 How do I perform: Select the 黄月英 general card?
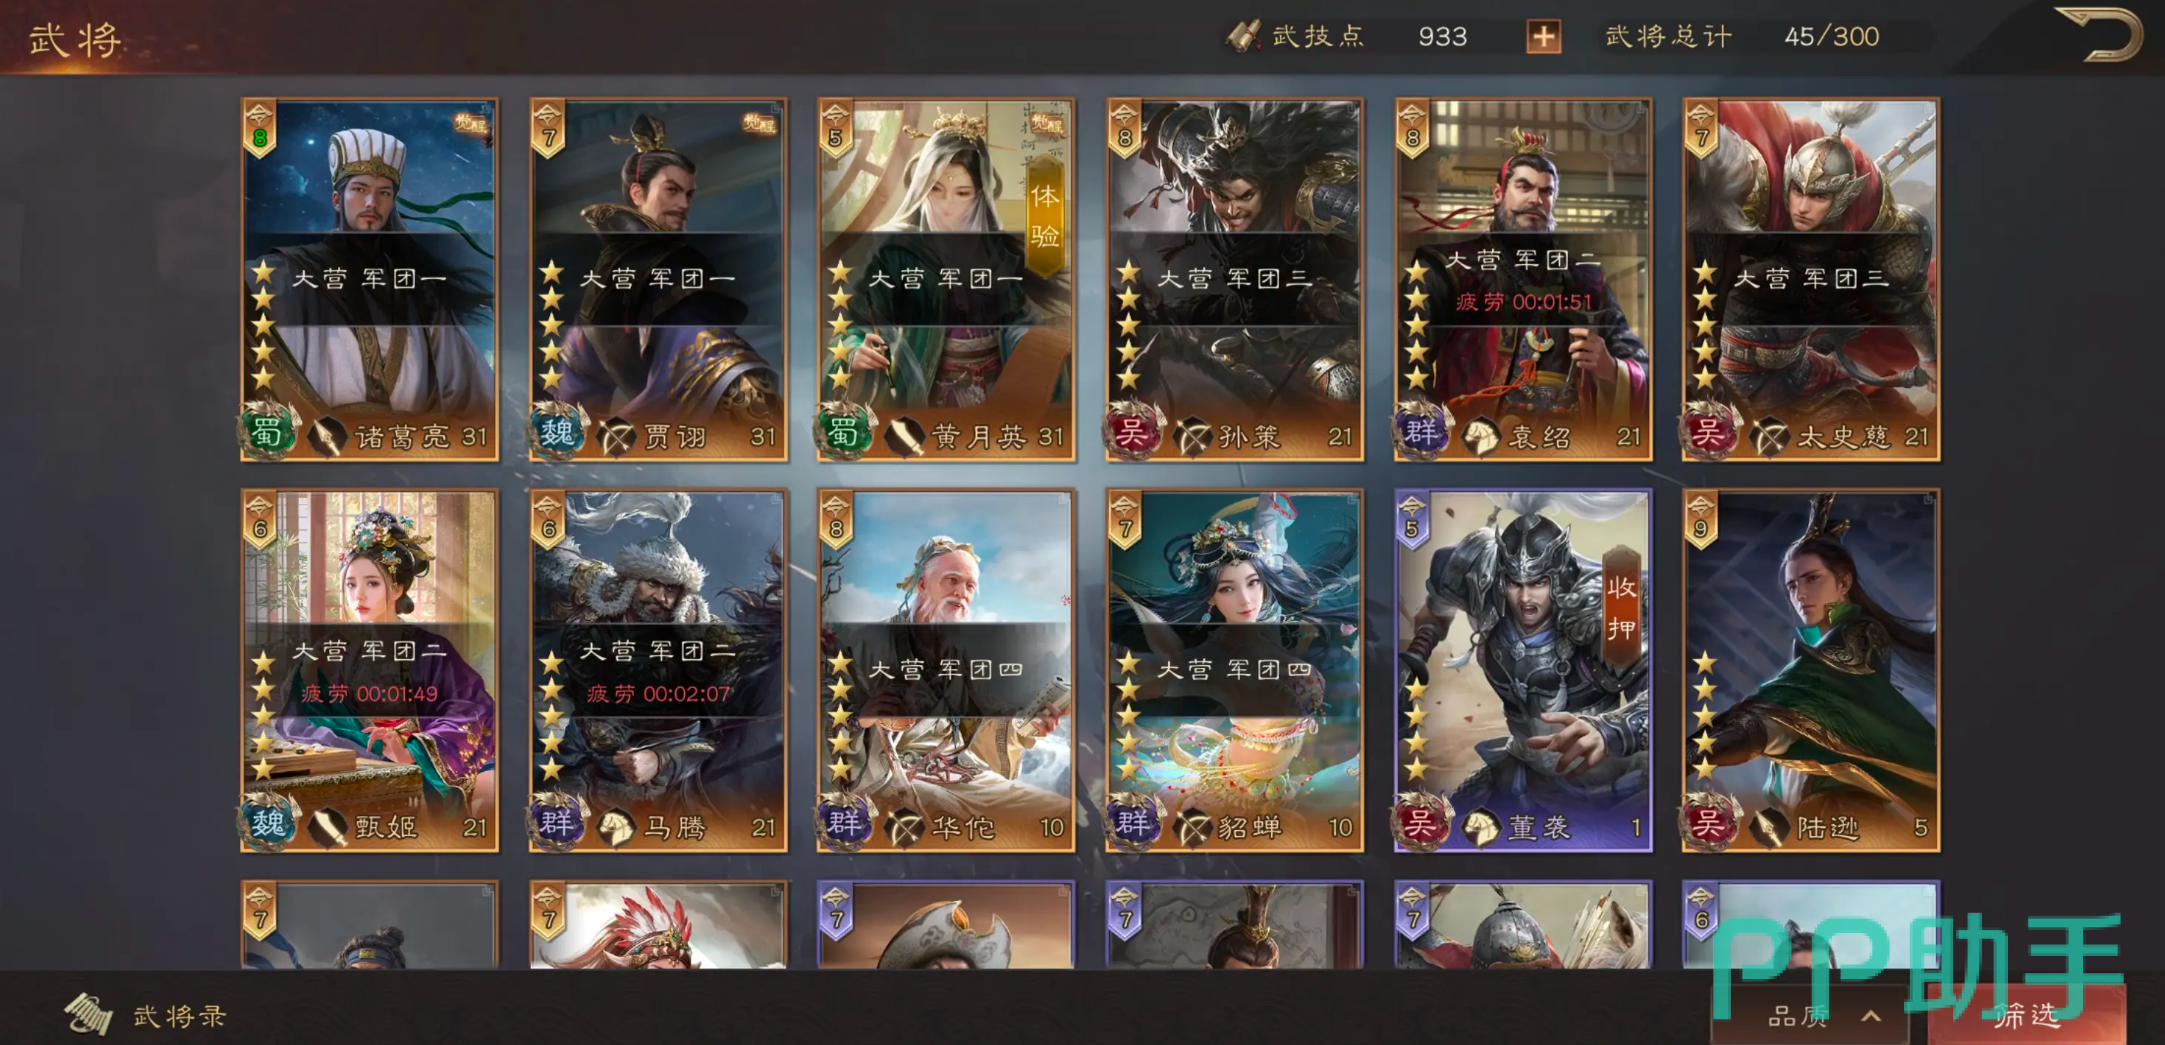click(946, 280)
